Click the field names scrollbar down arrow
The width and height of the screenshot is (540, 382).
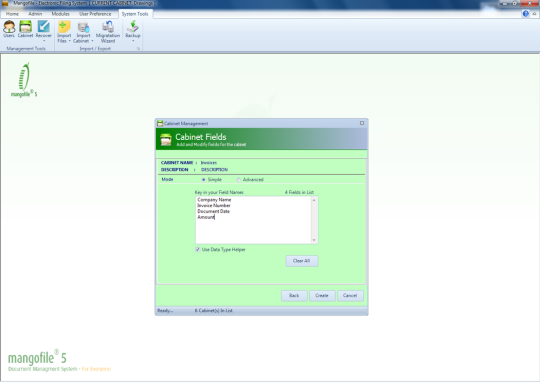click(314, 240)
